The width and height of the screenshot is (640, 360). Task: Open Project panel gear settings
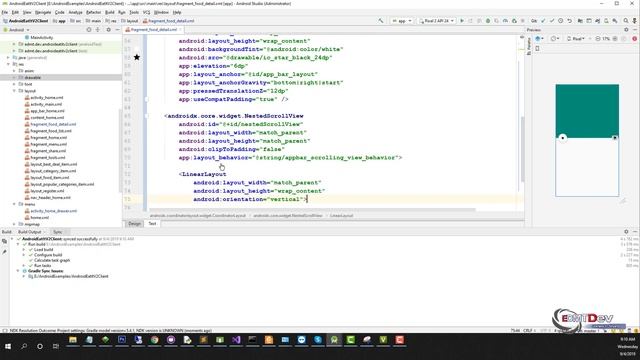click(108, 30)
